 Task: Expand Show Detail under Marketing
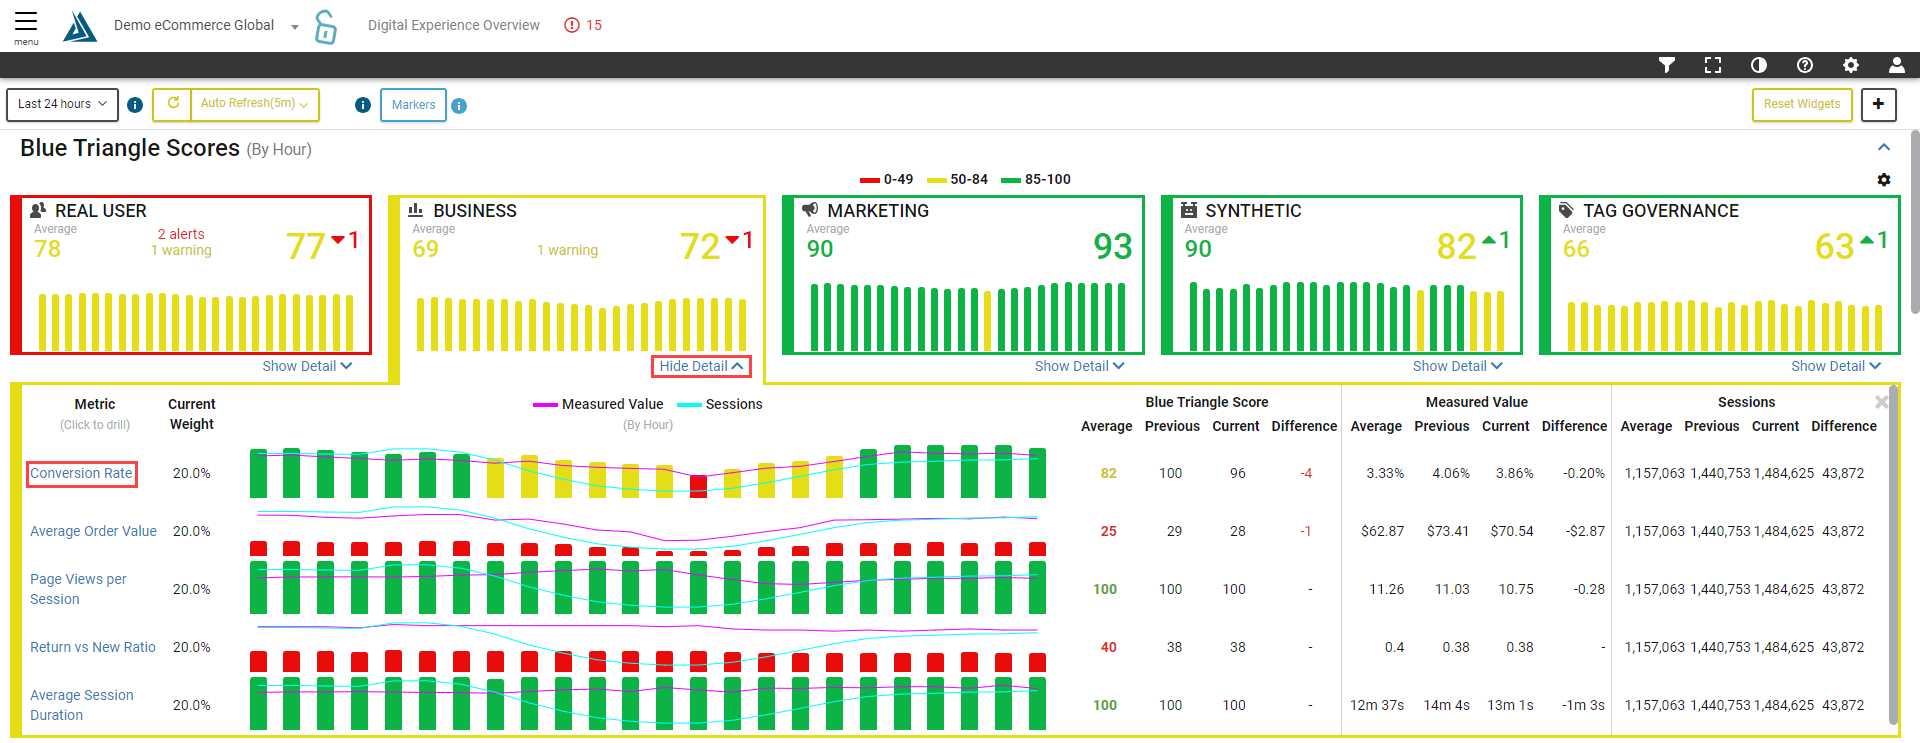pyautogui.click(x=1079, y=366)
